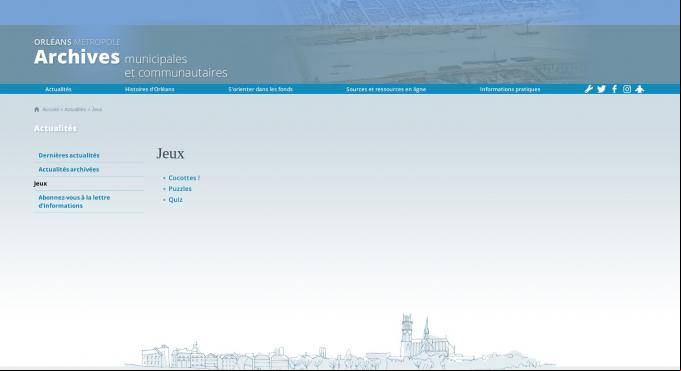Click the home icon in breadcrumb

36,109
